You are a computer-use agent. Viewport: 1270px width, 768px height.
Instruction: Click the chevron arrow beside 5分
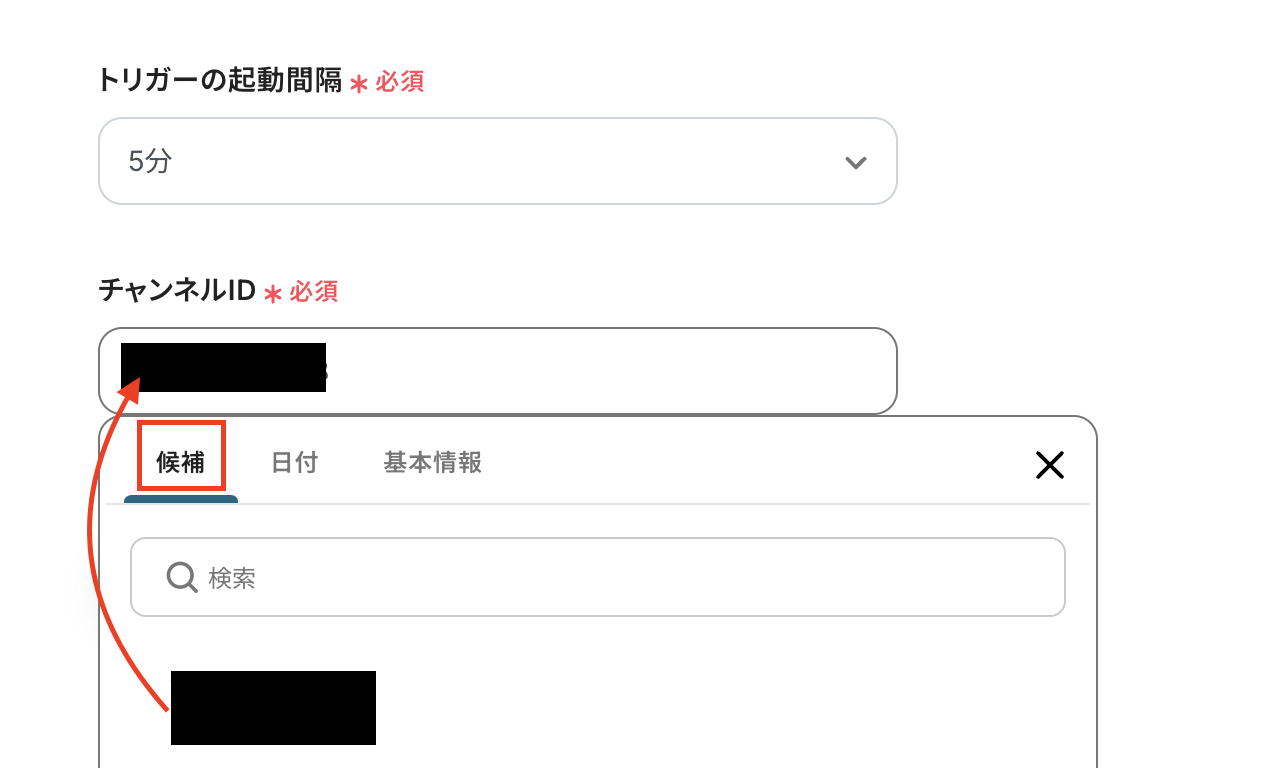pos(855,162)
